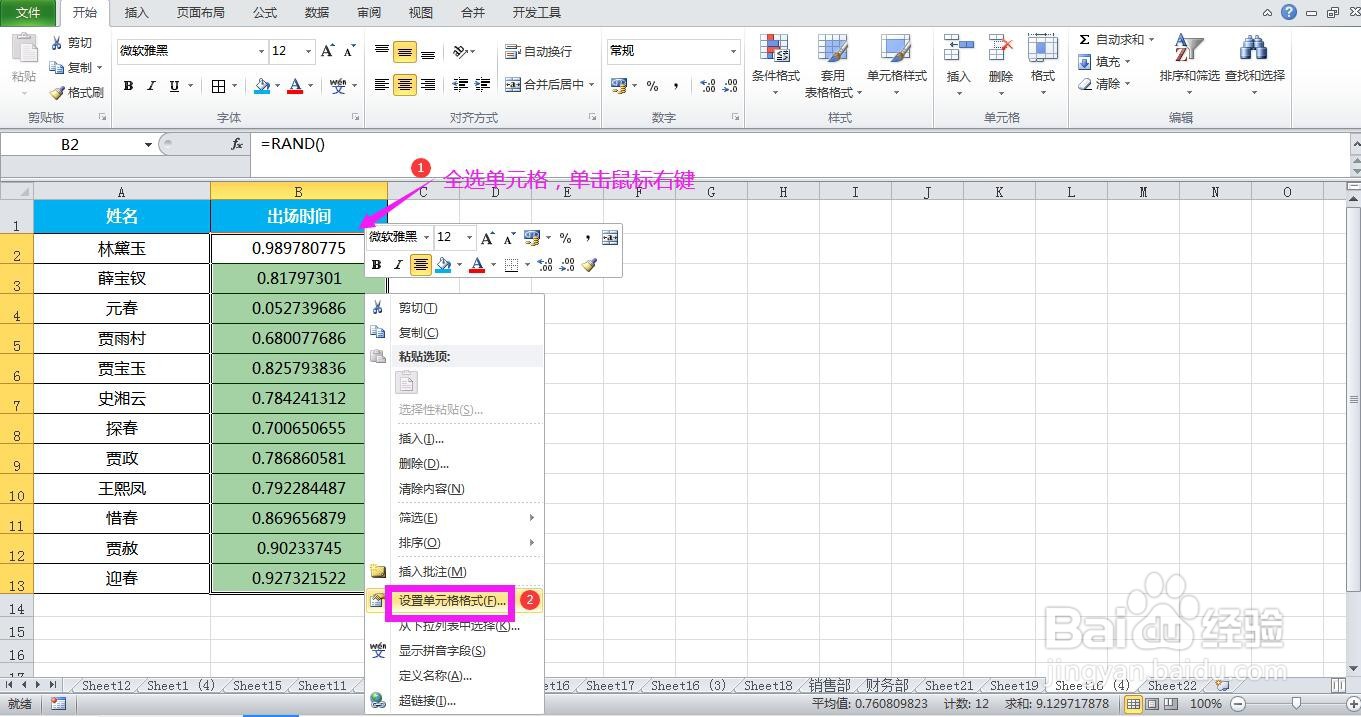Viewport: 1361px width, 717px height.
Task: Expand the Clear (清除) dropdown
Action: 1127,84
